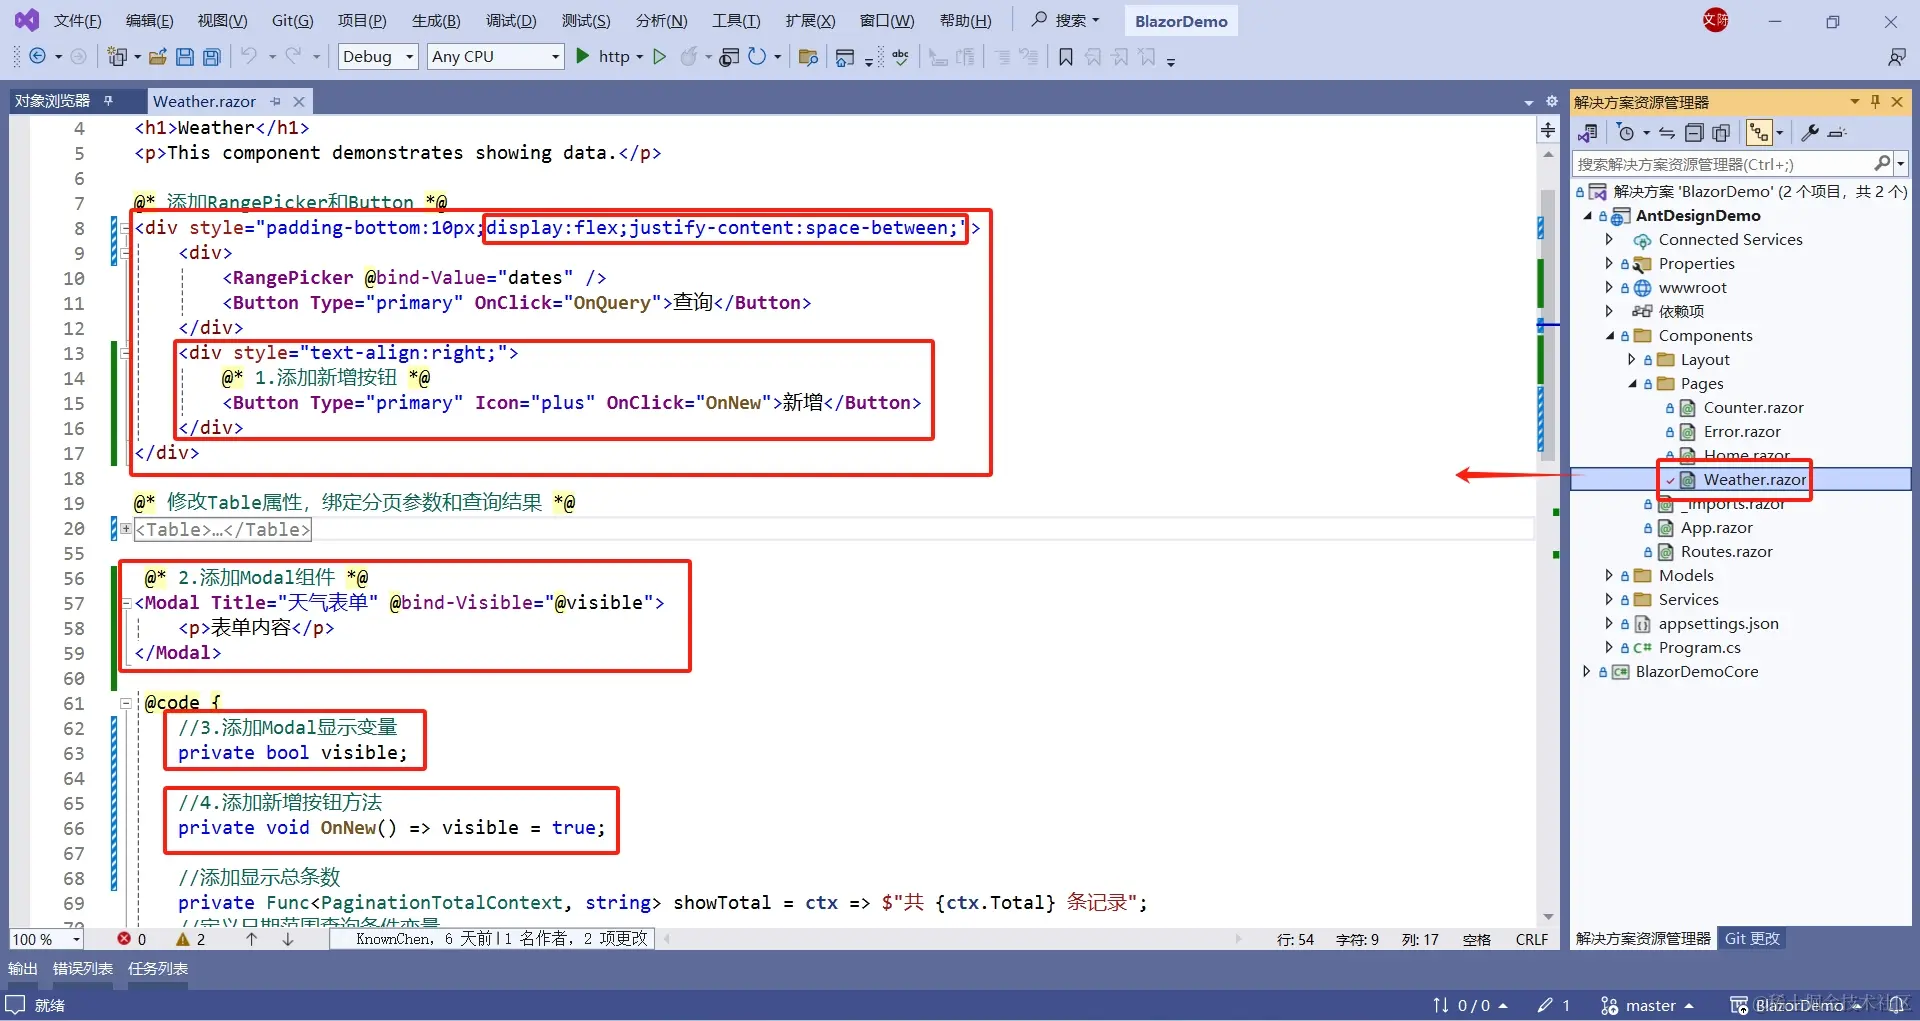Open the 输出 panel tab
Screen dimensions: 1920x1021
(x=23, y=968)
